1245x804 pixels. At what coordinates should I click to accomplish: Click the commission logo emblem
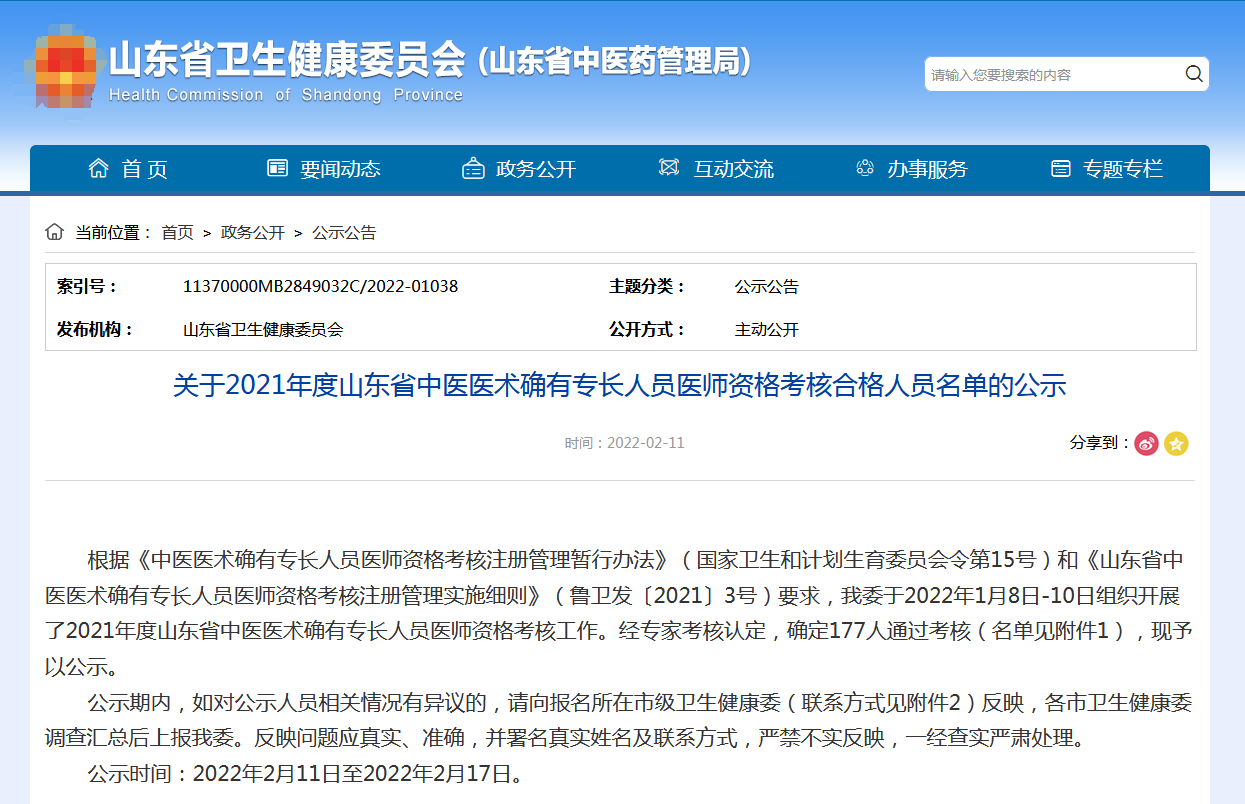point(65,68)
